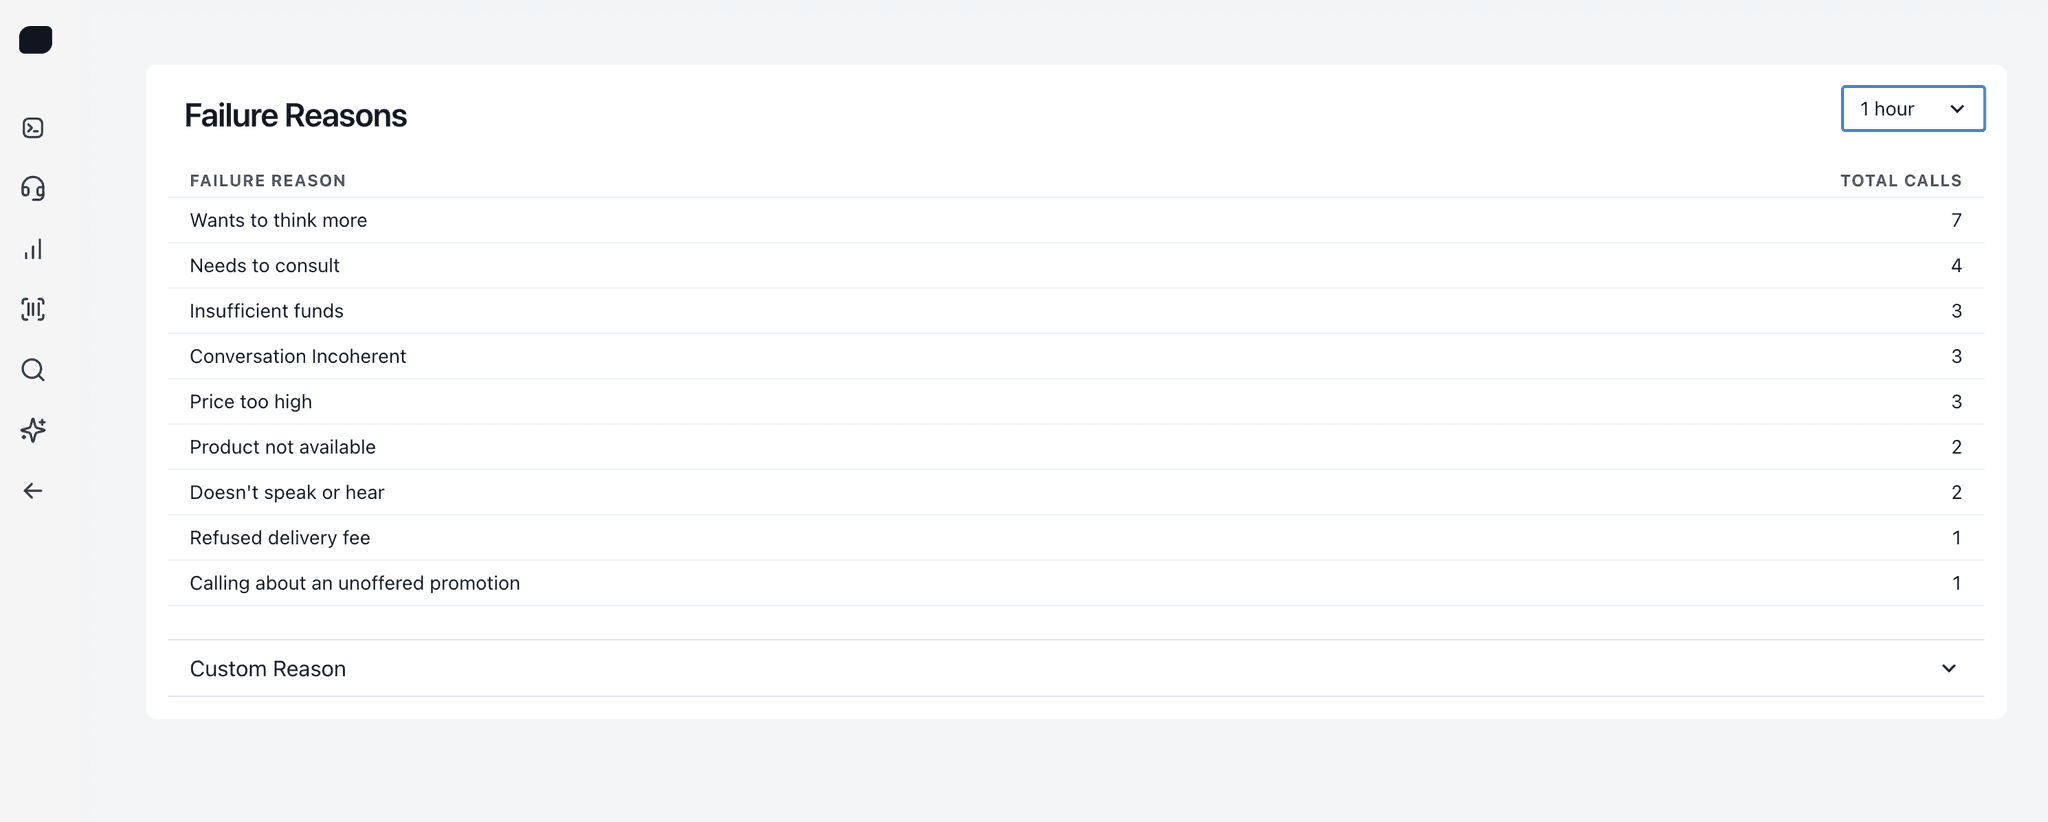This screenshot has width=2048, height=822.
Task: Click the black app logo icon
Action: tap(35, 40)
